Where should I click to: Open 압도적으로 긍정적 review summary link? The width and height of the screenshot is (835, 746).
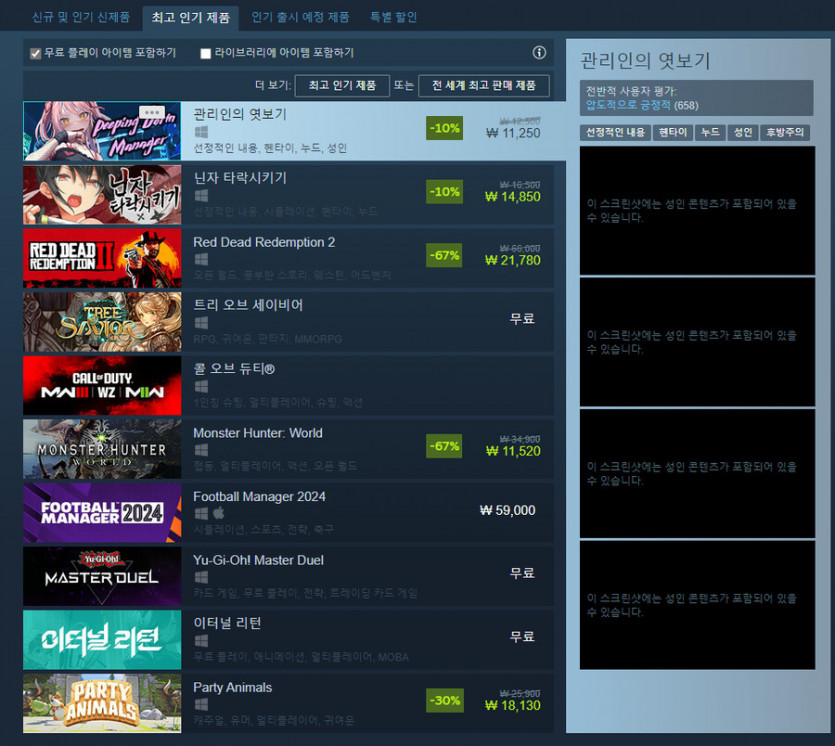[x=628, y=105]
